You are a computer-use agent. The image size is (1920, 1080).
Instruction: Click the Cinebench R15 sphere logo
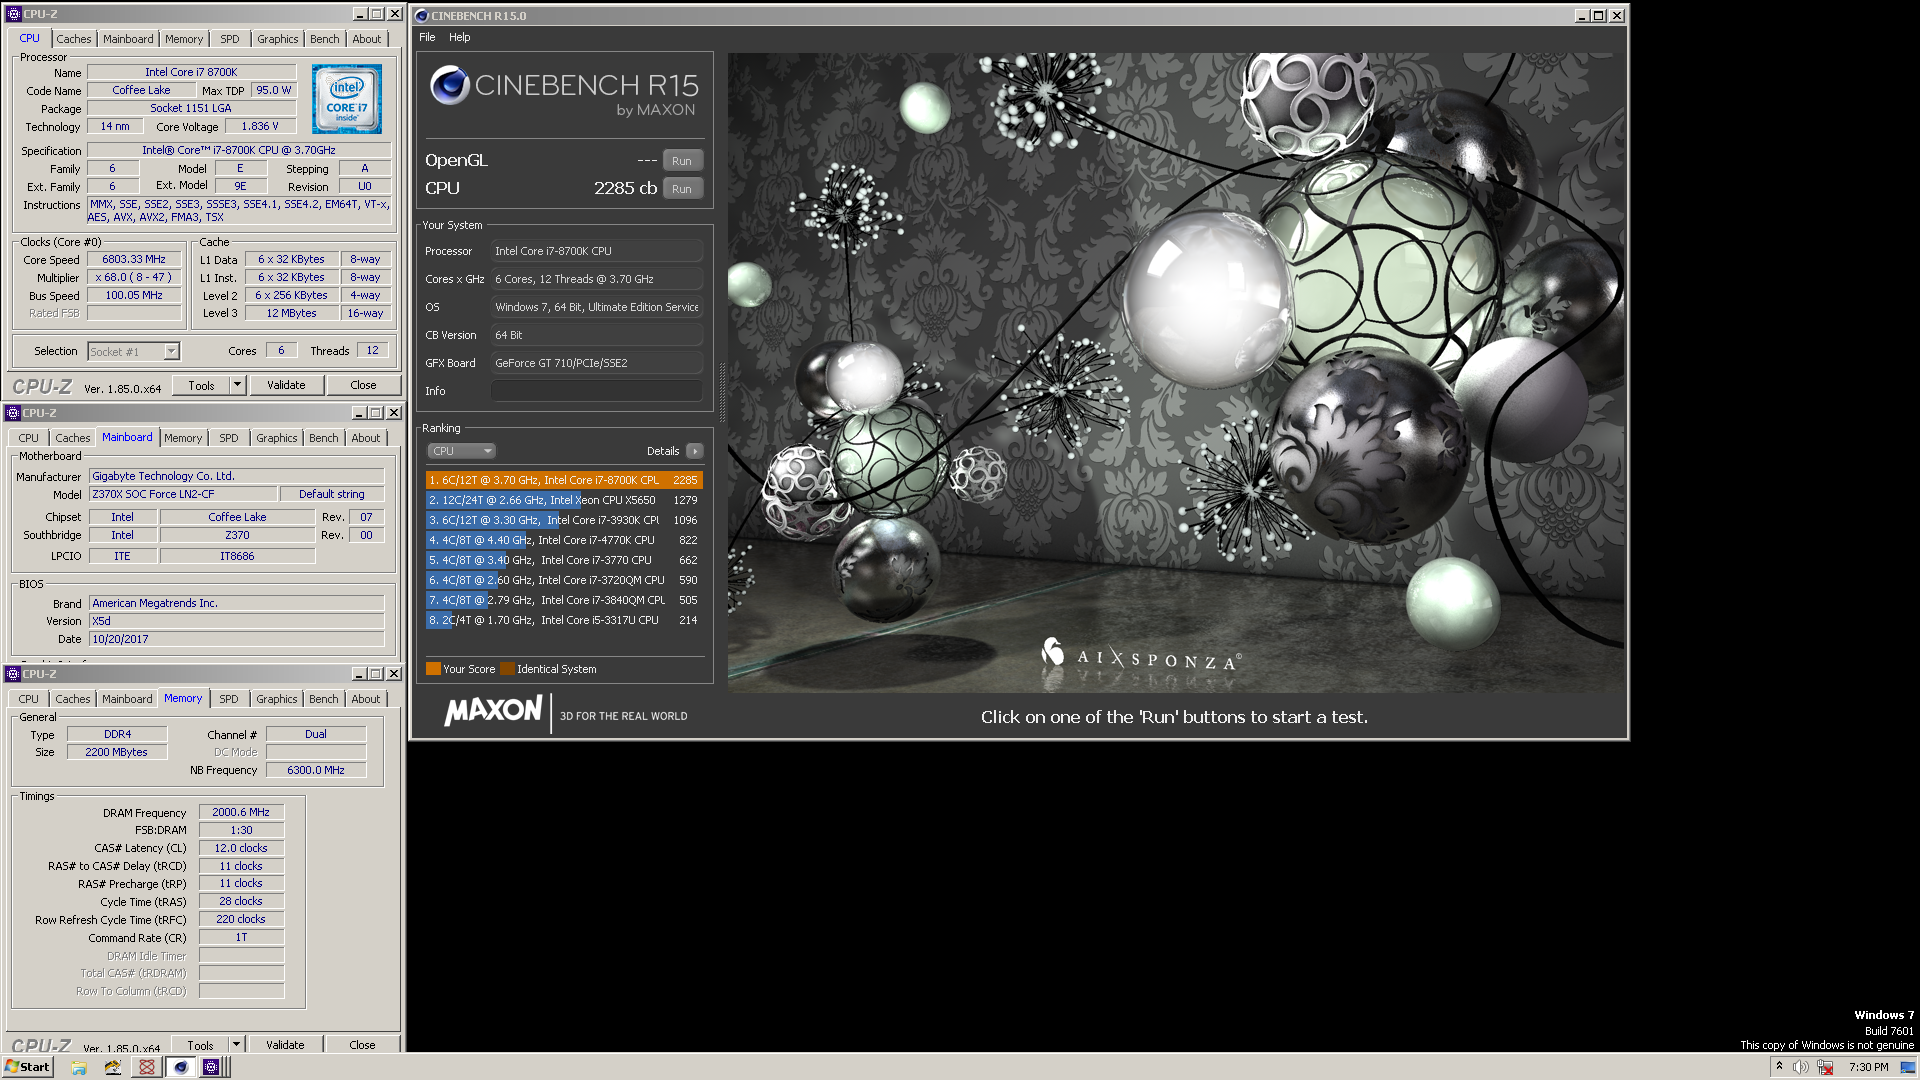[x=449, y=85]
